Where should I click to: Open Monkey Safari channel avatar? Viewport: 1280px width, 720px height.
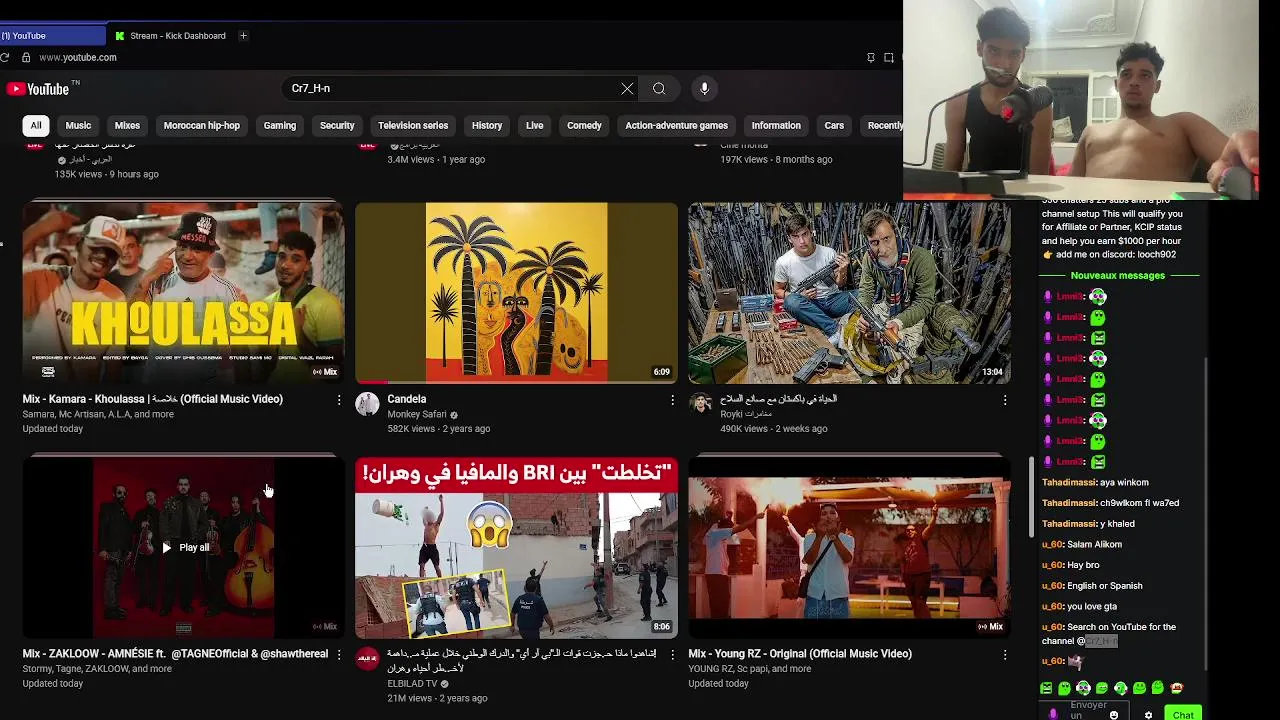(x=367, y=403)
